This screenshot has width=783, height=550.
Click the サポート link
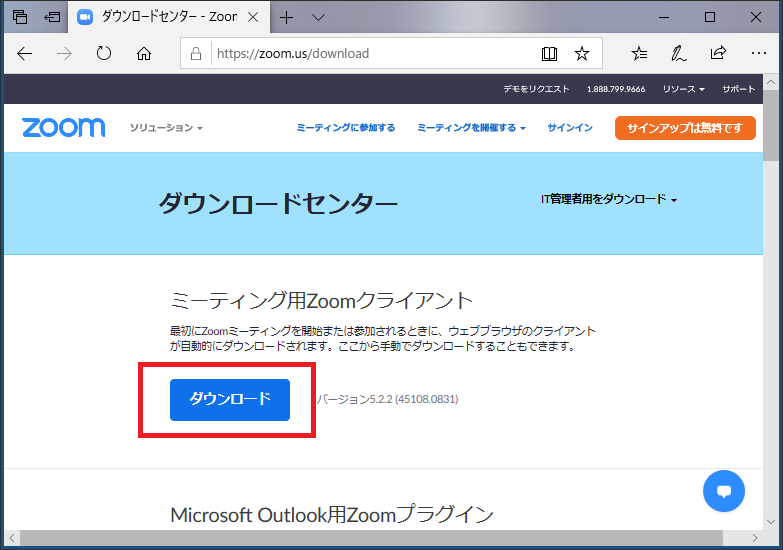(x=739, y=89)
